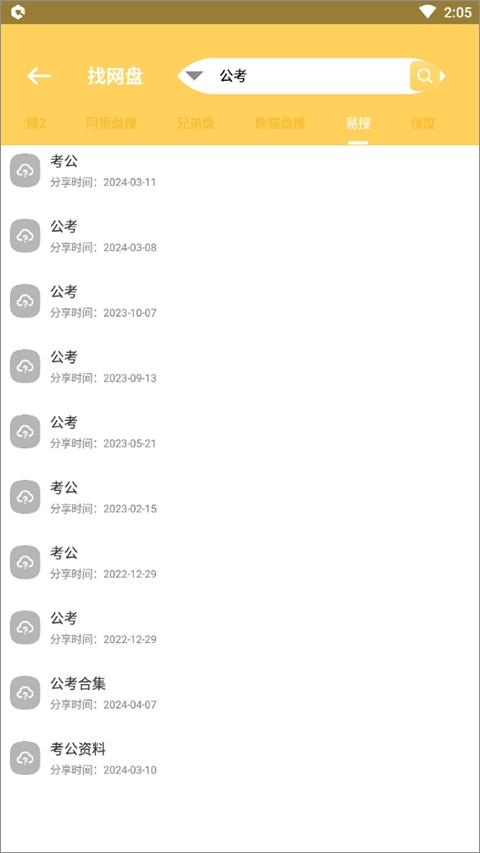Select the 熊猫盘搜 tab
Screen dimensions: 480x853
(280, 123)
